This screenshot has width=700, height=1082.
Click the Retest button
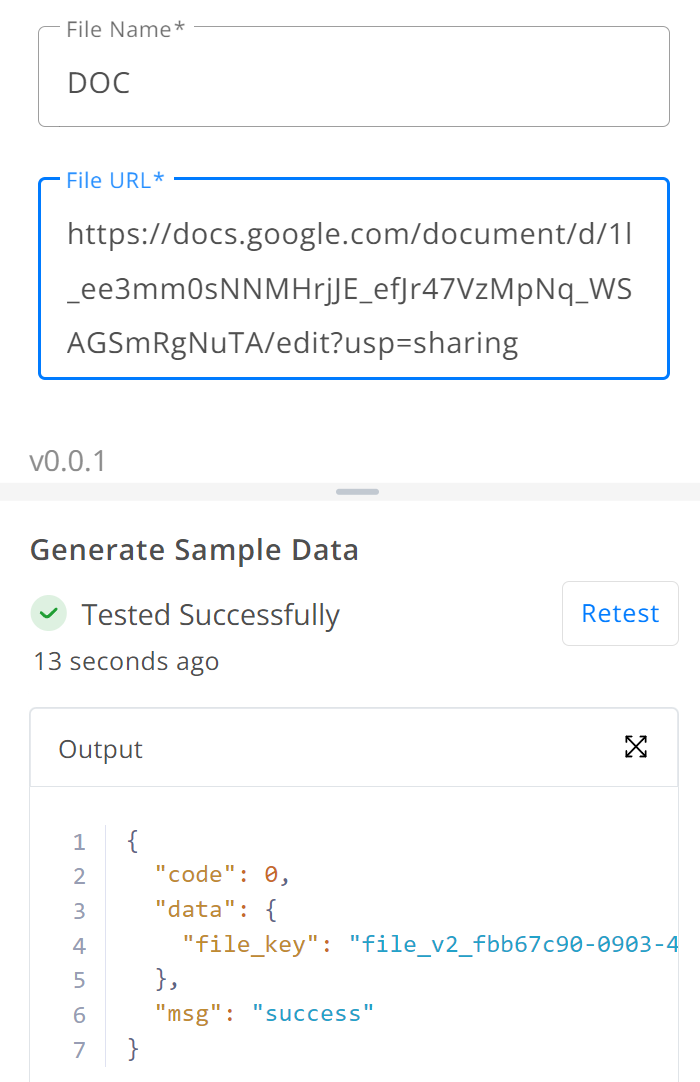(620, 613)
